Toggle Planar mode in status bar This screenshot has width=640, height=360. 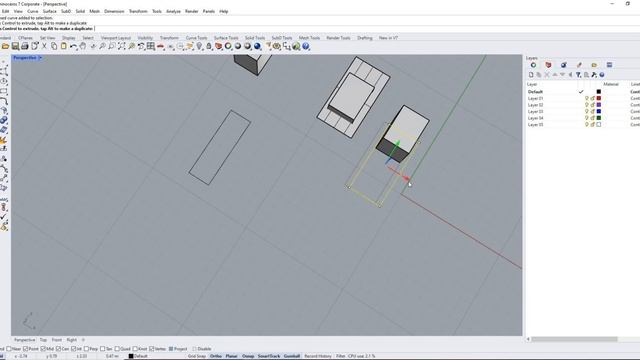231,356
